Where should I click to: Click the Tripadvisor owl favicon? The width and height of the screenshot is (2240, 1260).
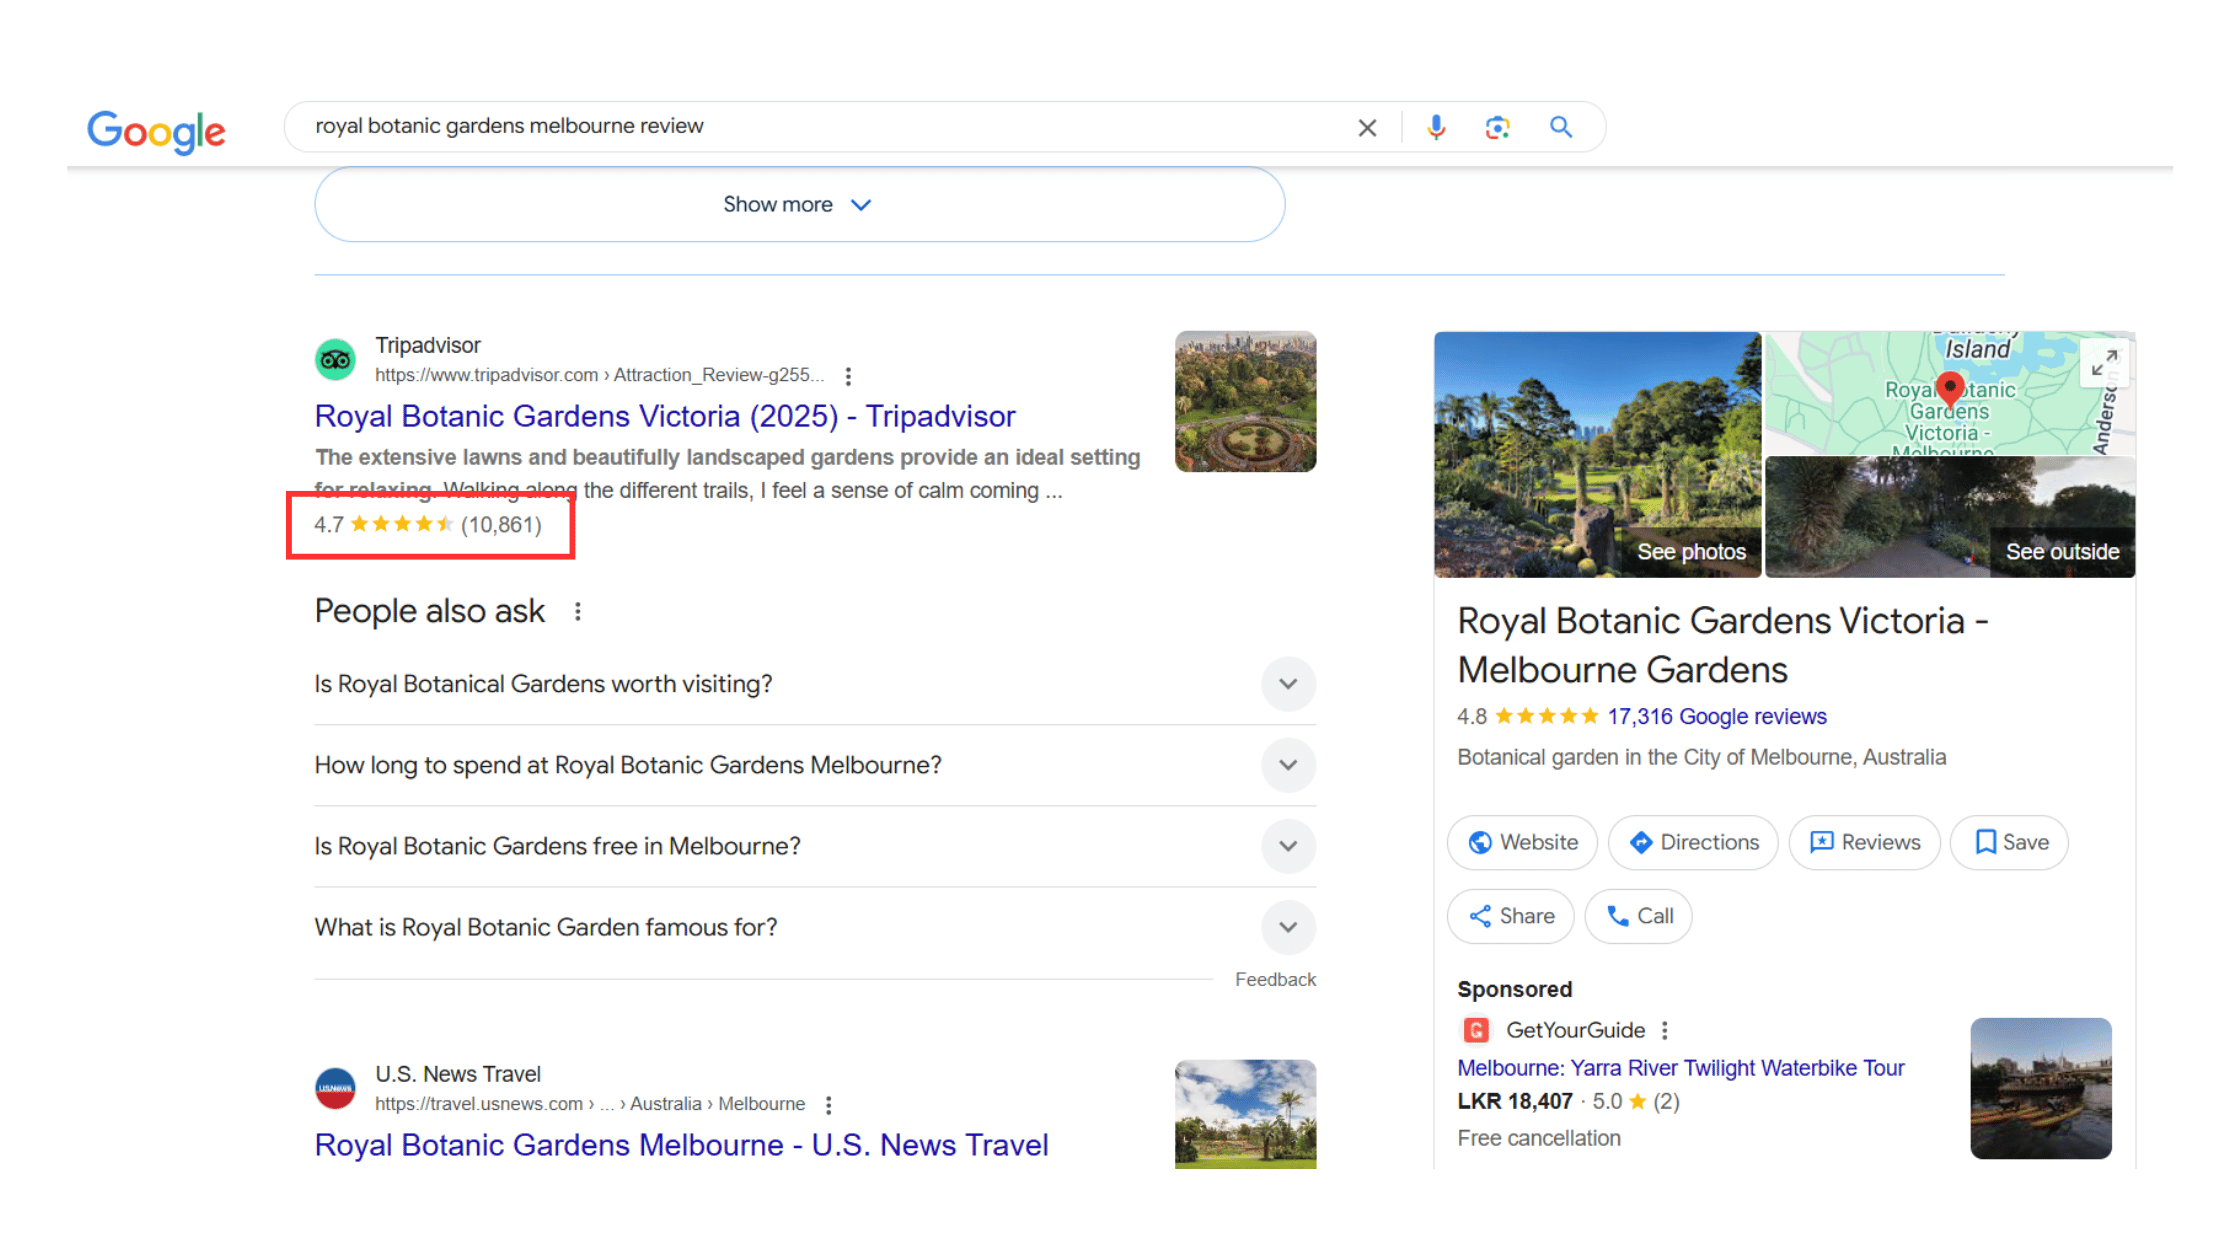pos(335,359)
